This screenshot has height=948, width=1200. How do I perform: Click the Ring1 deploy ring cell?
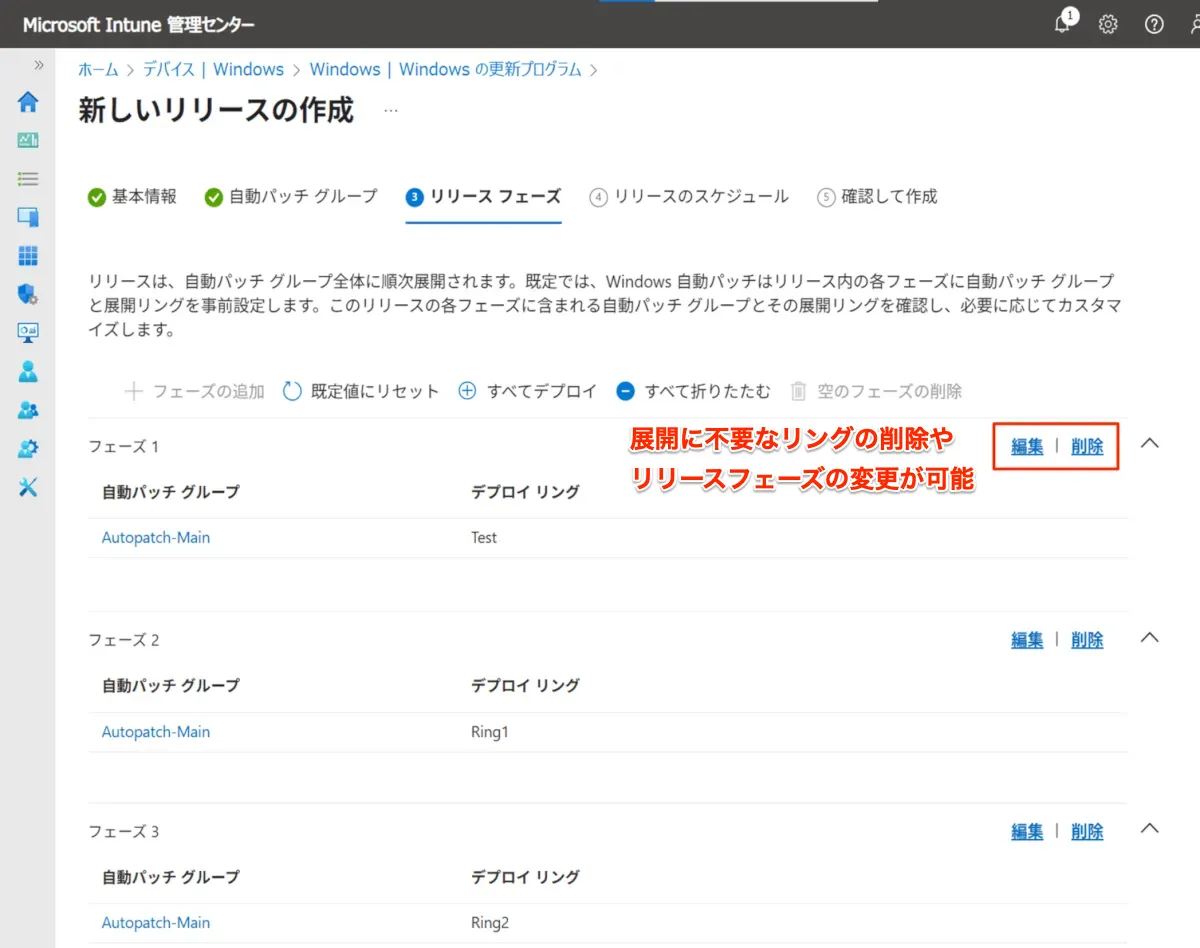click(x=490, y=732)
